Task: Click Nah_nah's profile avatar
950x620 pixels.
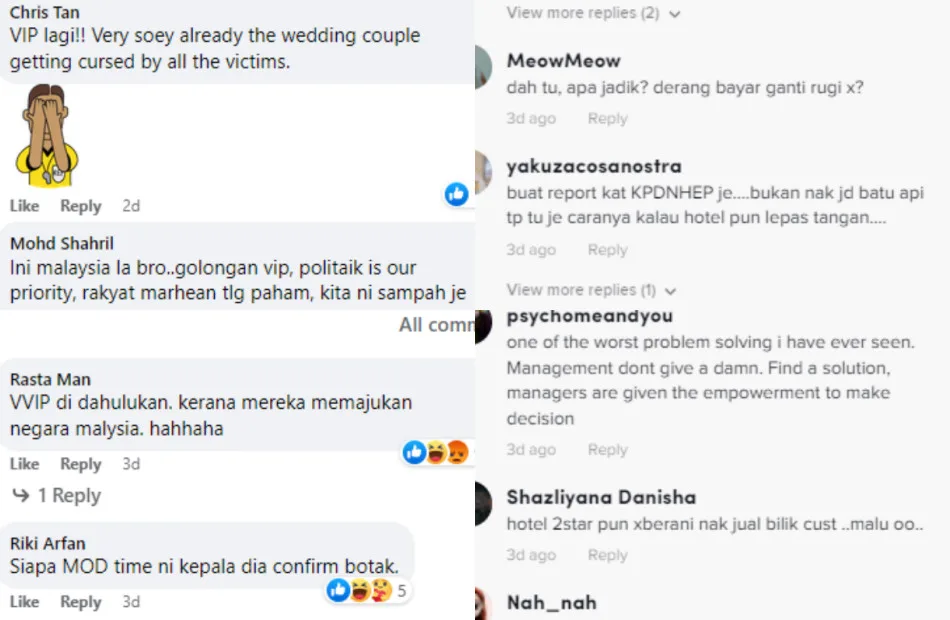Action: [482, 604]
